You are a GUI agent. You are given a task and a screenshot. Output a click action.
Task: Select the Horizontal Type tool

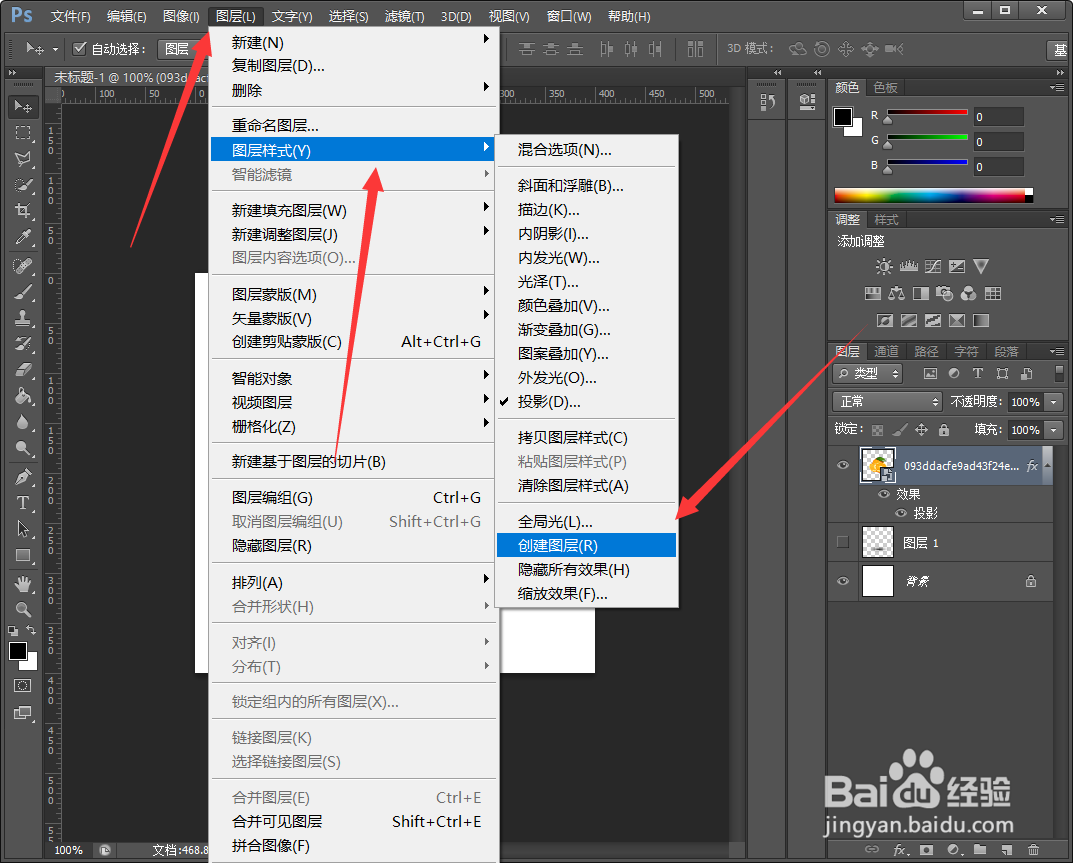[23, 502]
